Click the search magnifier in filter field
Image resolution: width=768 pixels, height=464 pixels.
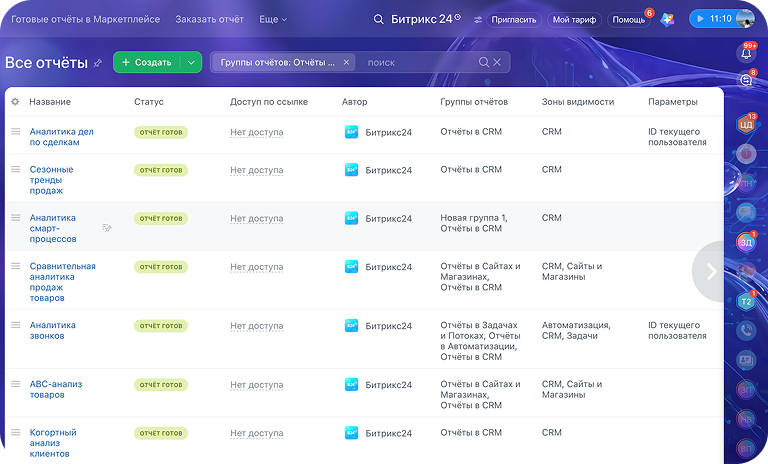(x=483, y=62)
